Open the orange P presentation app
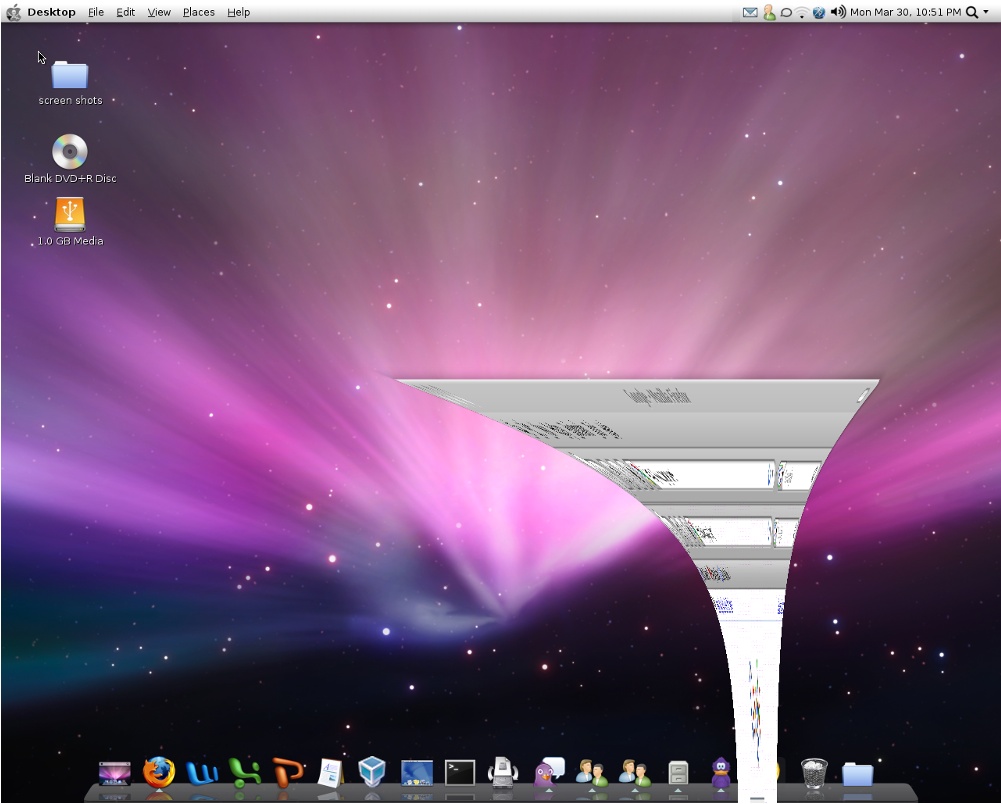The width and height of the screenshot is (1001, 804). (x=288, y=773)
